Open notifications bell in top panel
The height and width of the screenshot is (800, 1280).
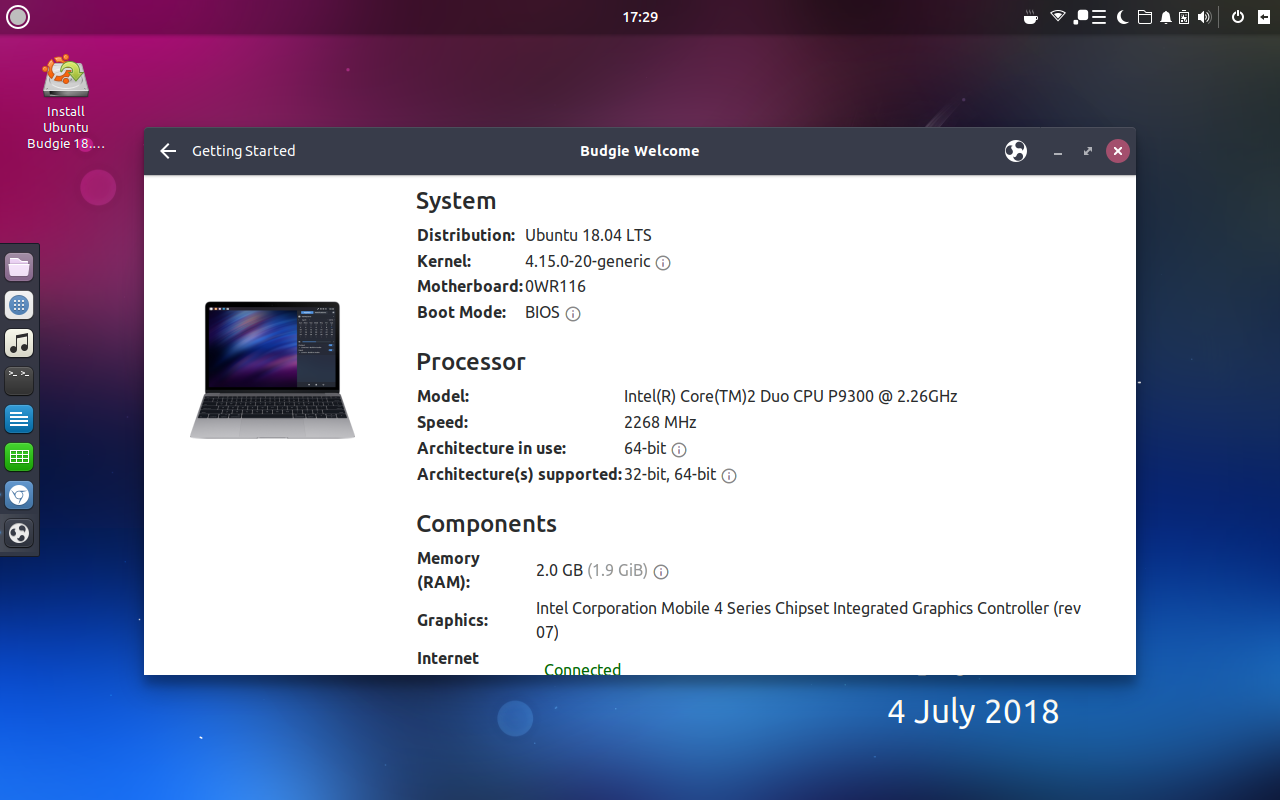click(1165, 17)
